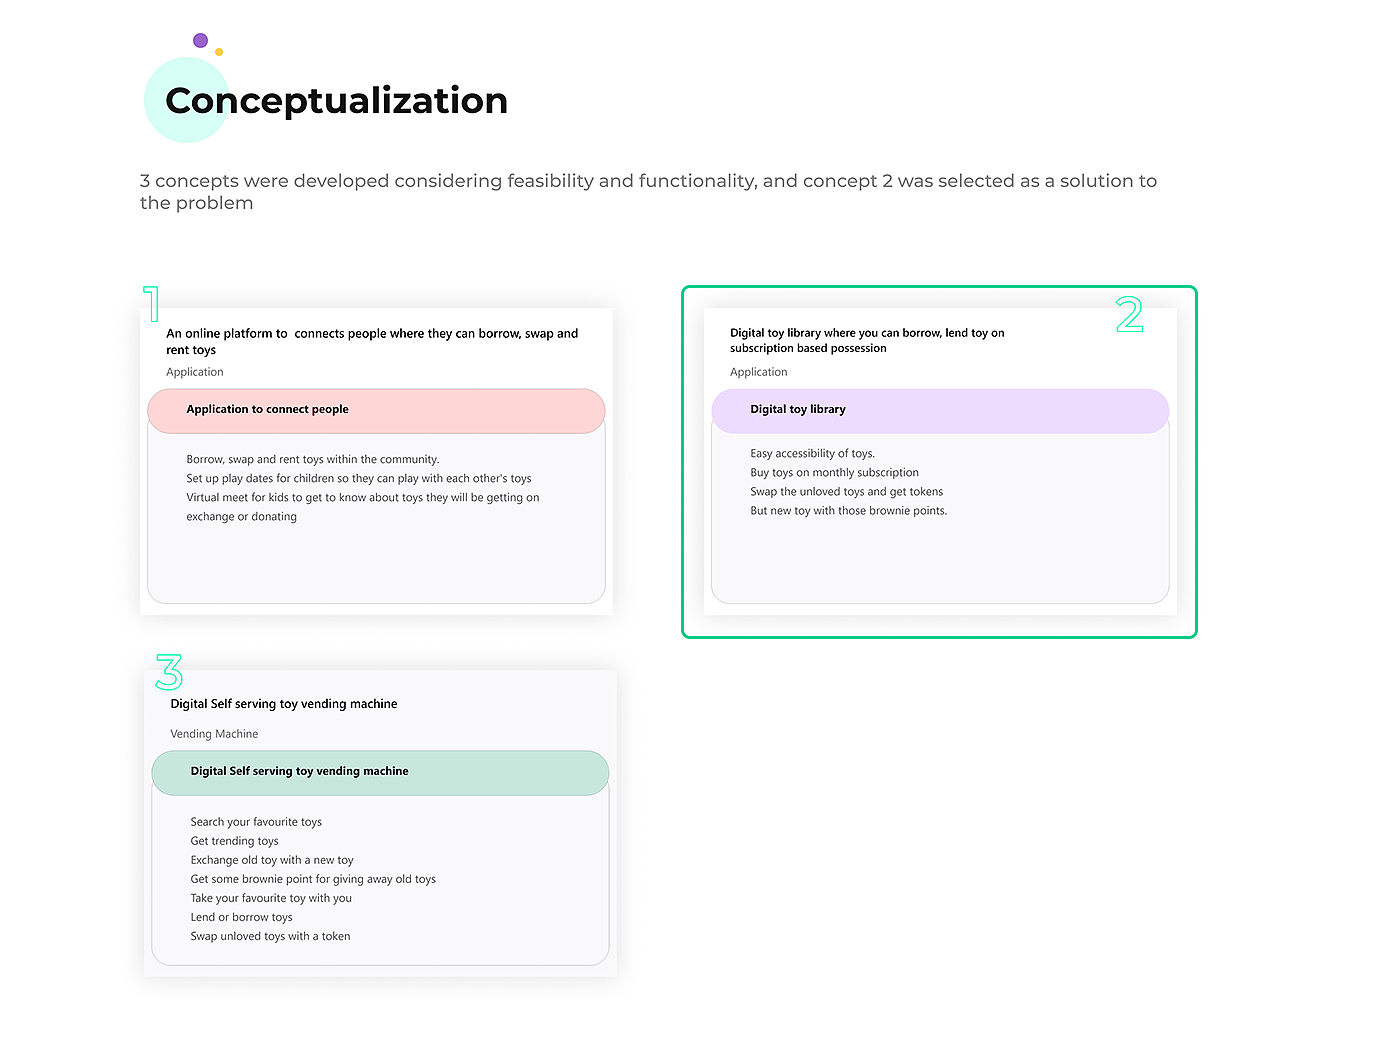Viewport: 1400px width, 1060px height.
Task: Click the '3 concepts were developed' intro paragraph
Action: pos(648,191)
